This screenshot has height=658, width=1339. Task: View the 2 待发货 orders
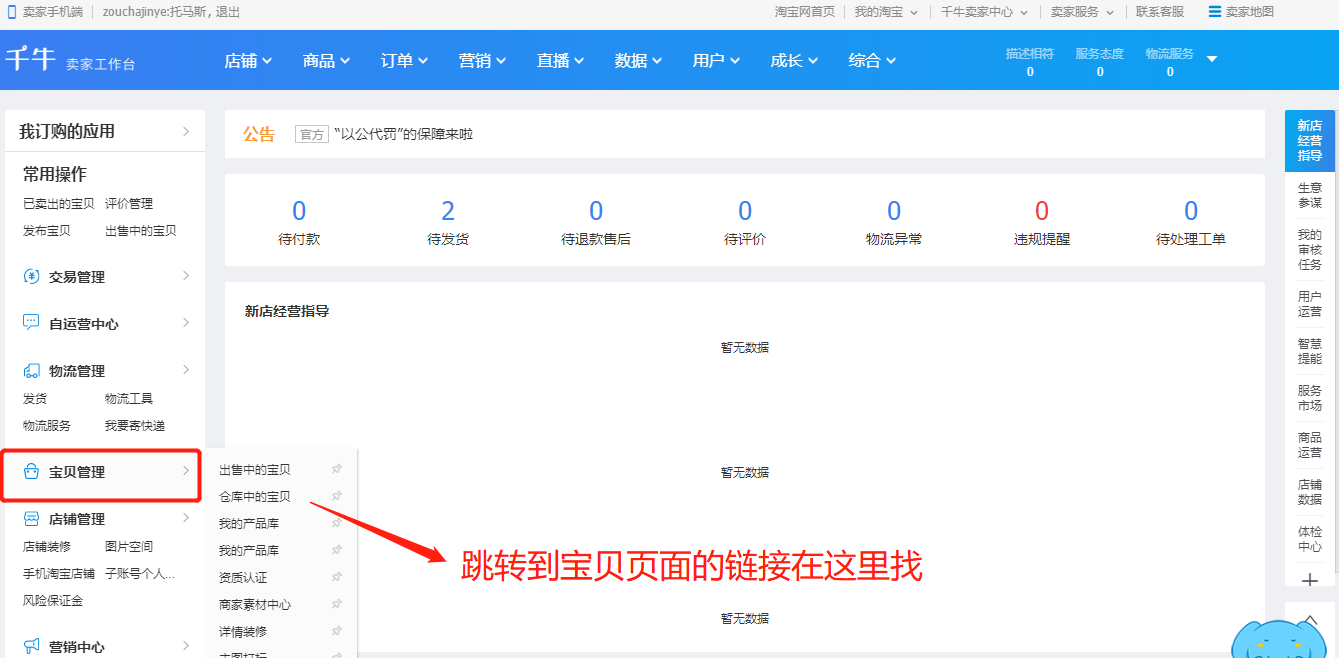(448, 222)
